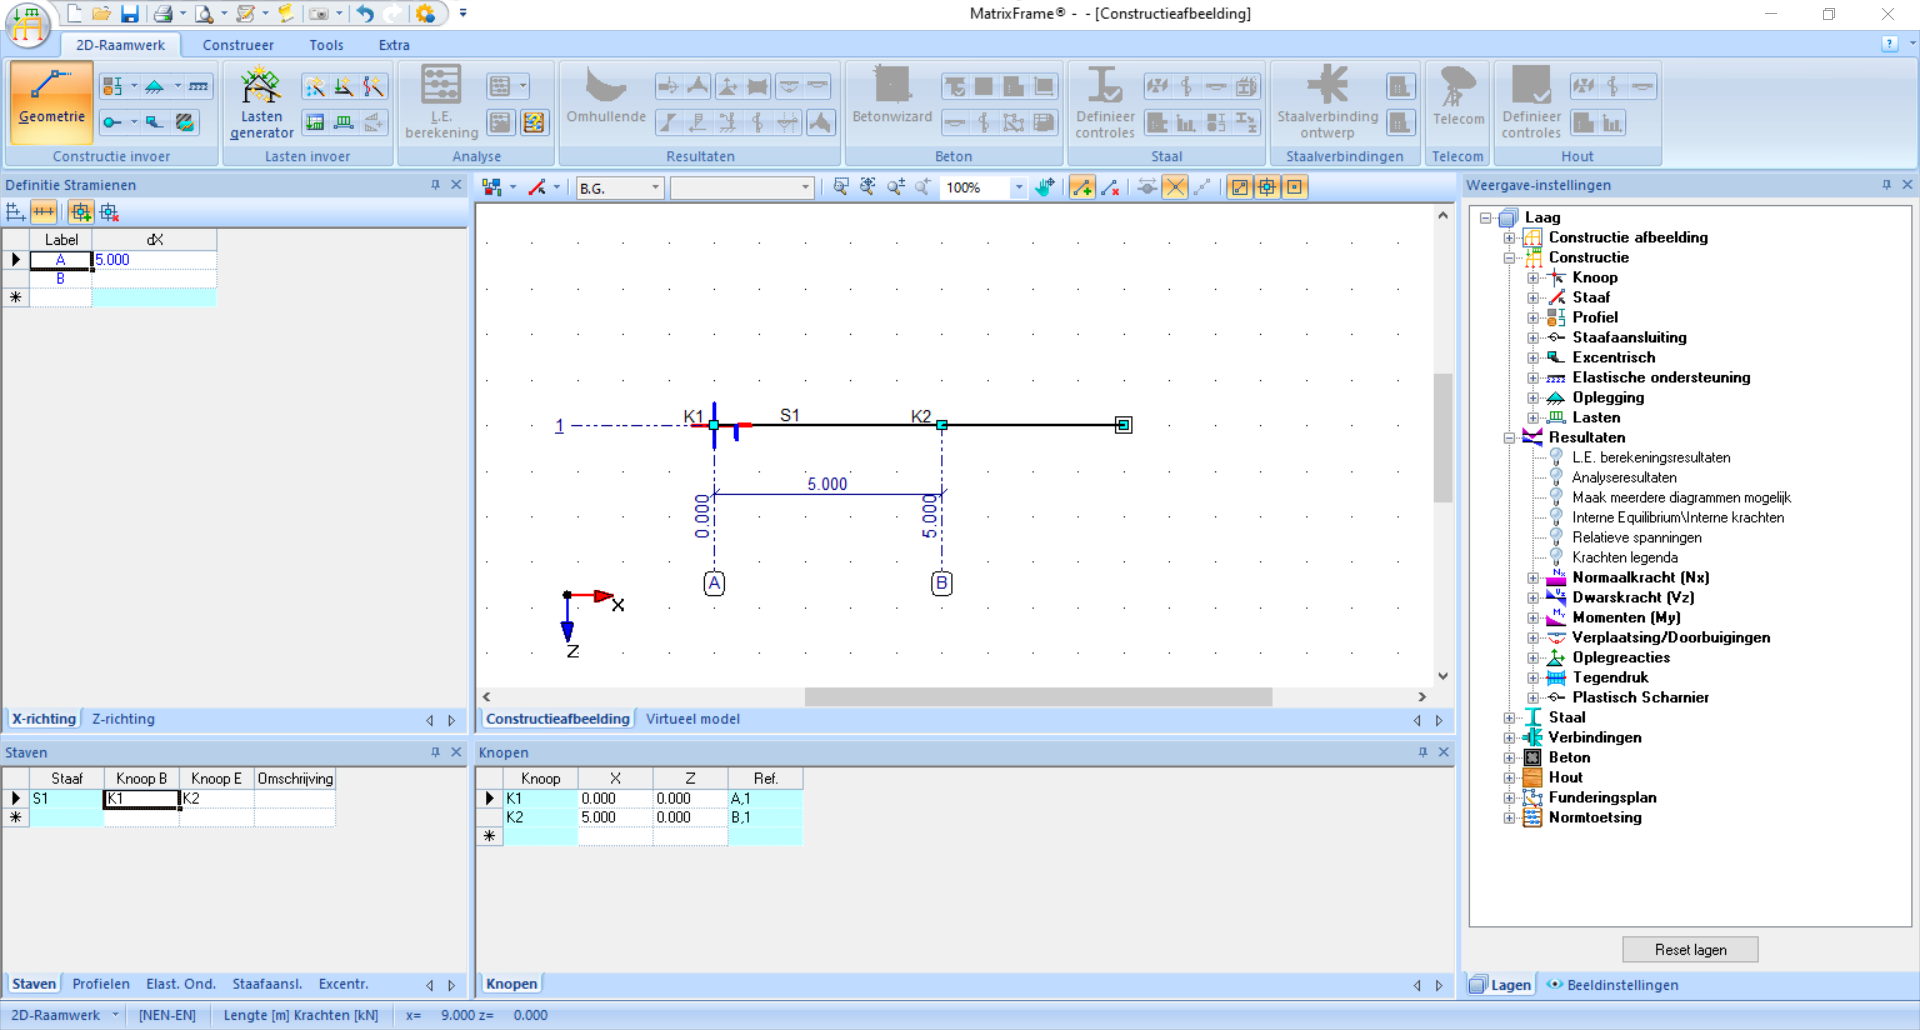Open the 100% zoom level dropdown
This screenshot has width=1920, height=1030.
(x=1018, y=188)
